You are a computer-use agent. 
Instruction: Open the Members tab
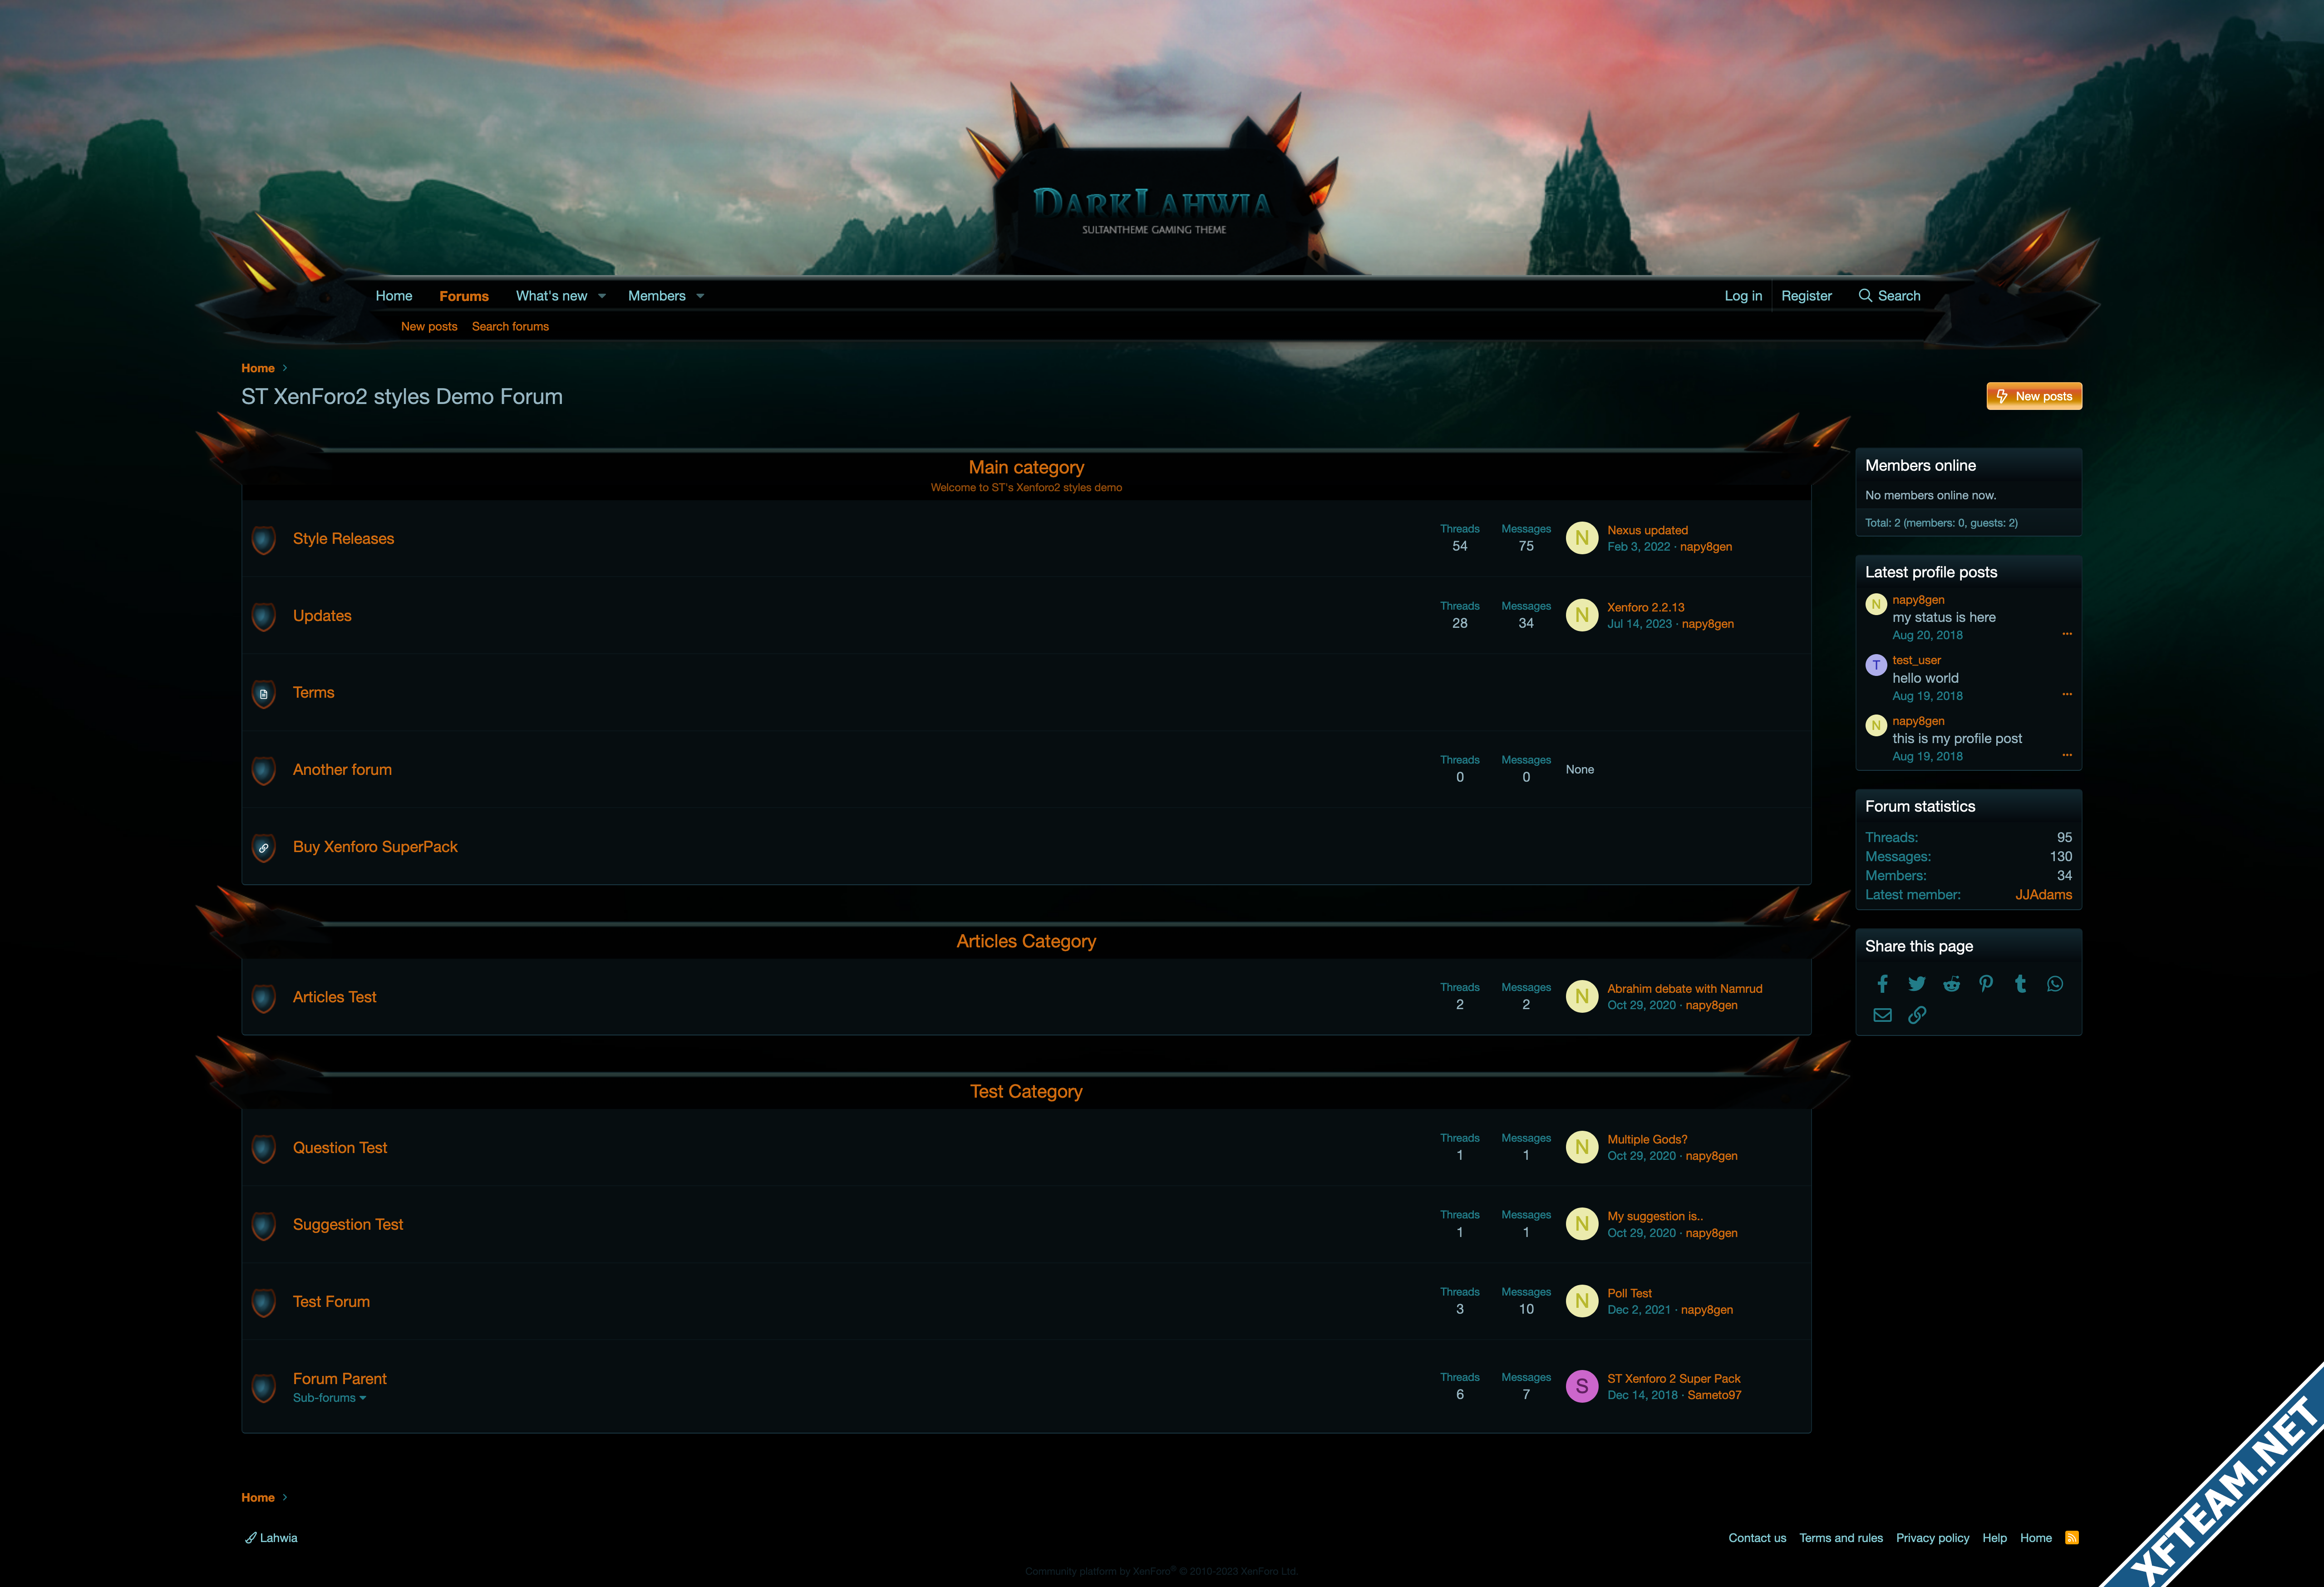tap(656, 296)
